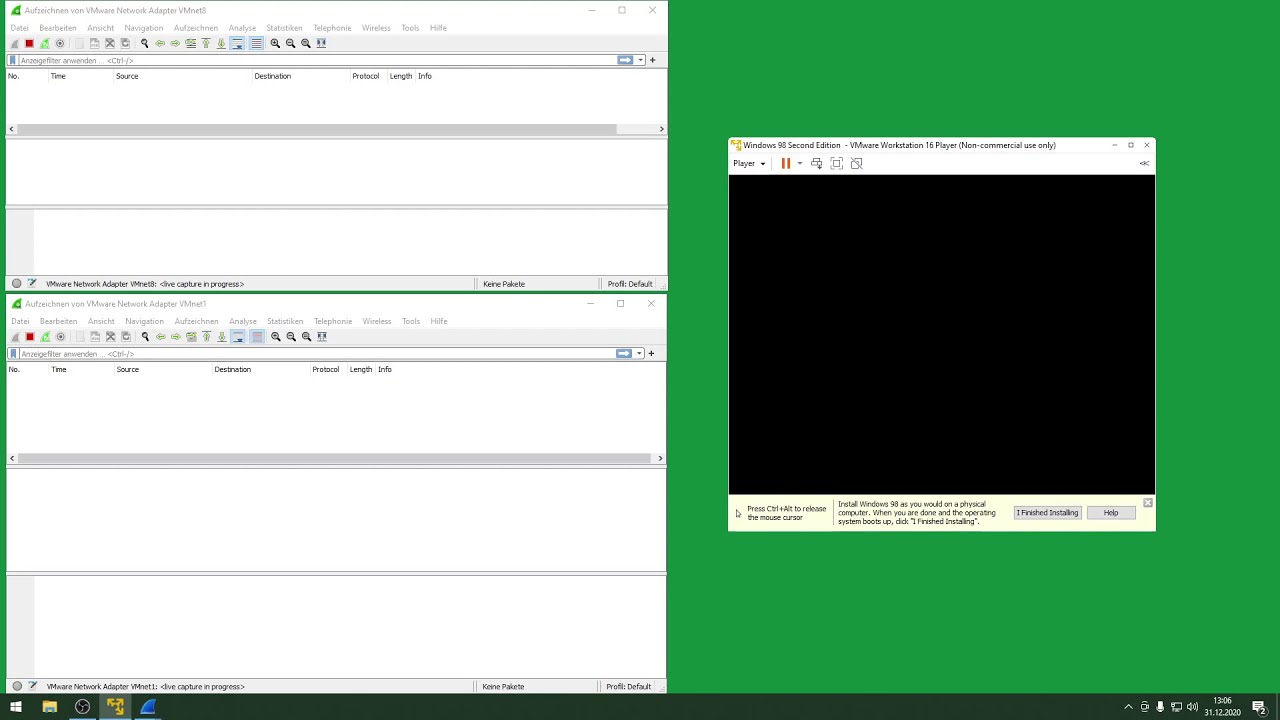Viewport: 1280px width, 720px height.
Task: Click the Unity mode icon in VMware Player
Action: coord(856,163)
